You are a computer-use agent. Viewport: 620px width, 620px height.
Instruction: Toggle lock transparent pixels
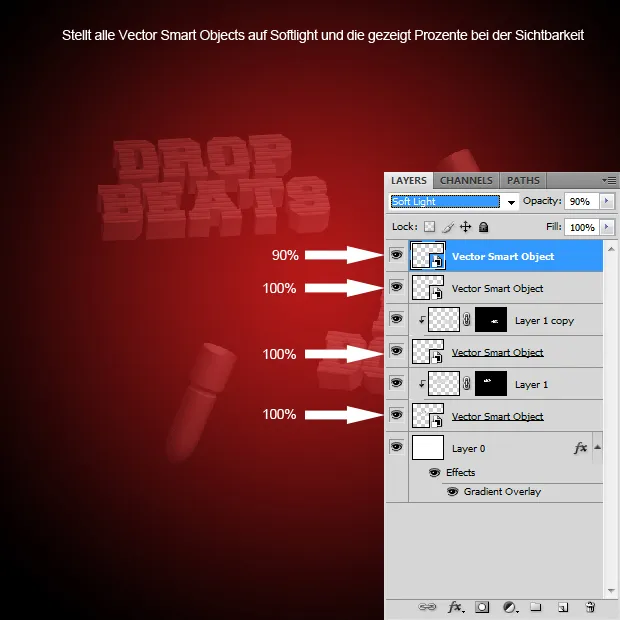[x=430, y=227]
